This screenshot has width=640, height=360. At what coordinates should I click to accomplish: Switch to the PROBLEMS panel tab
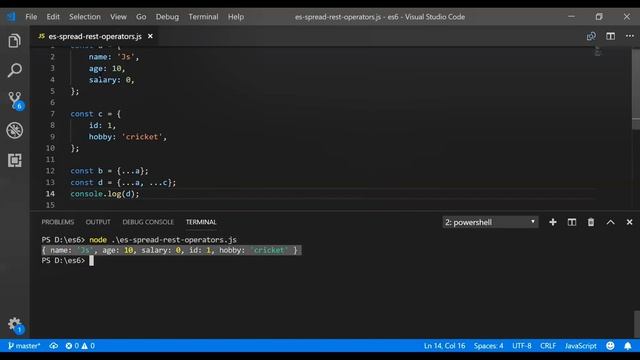pyautogui.click(x=58, y=222)
